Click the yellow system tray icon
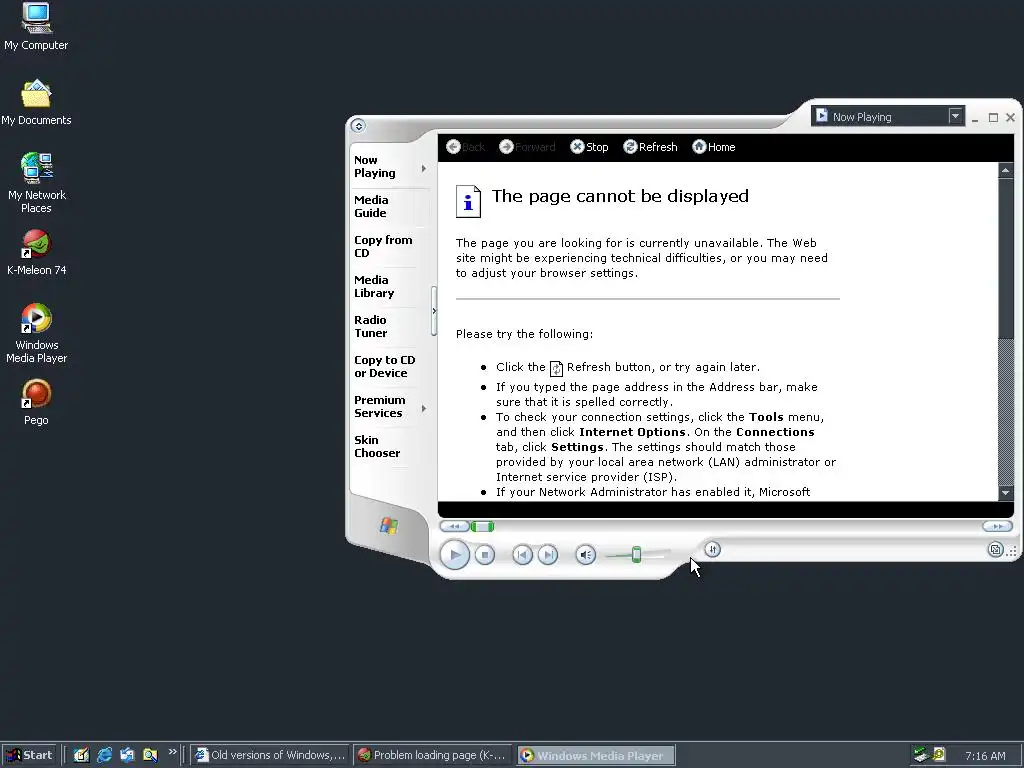This screenshot has height=768, width=1024. 939,755
